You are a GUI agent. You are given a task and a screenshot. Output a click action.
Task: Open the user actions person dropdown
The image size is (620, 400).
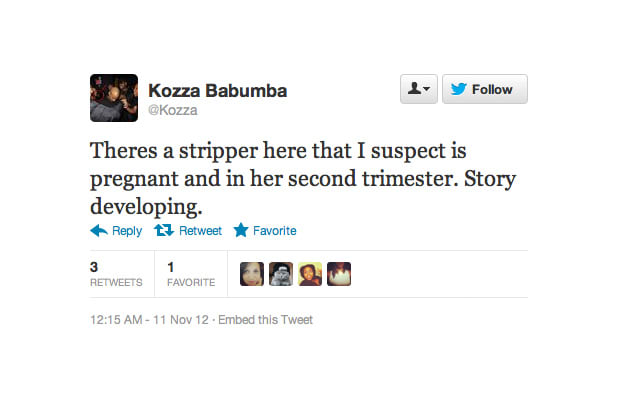click(x=419, y=89)
